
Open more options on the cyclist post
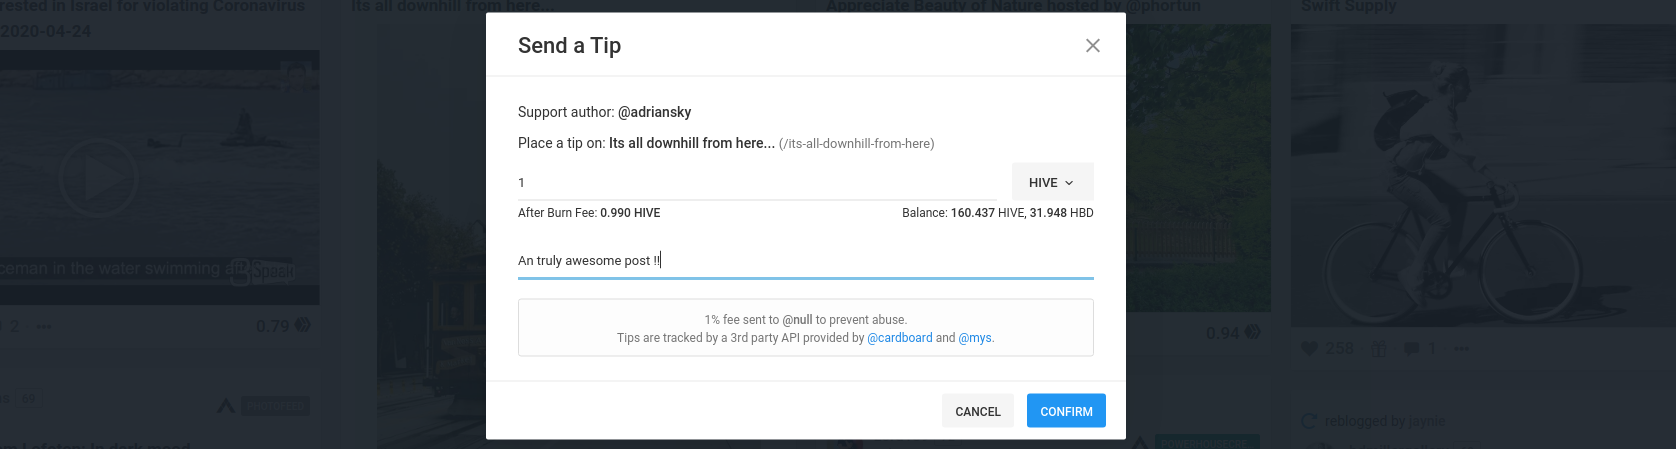pyautogui.click(x=1462, y=349)
